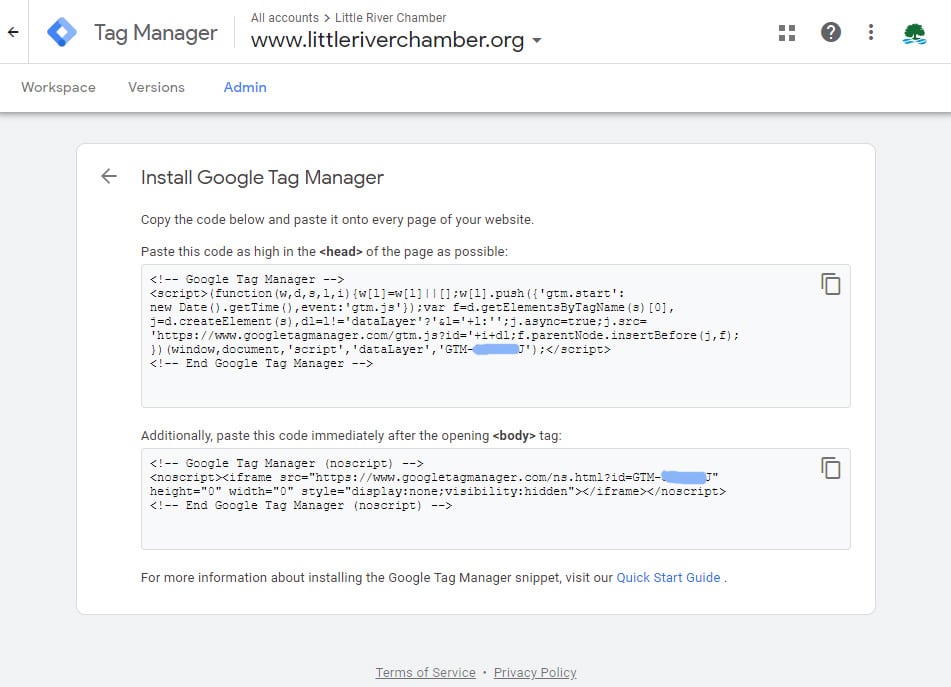The height and width of the screenshot is (687, 951).
Task: Go back from Install Google Tag Manager
Action: (109, 176)
